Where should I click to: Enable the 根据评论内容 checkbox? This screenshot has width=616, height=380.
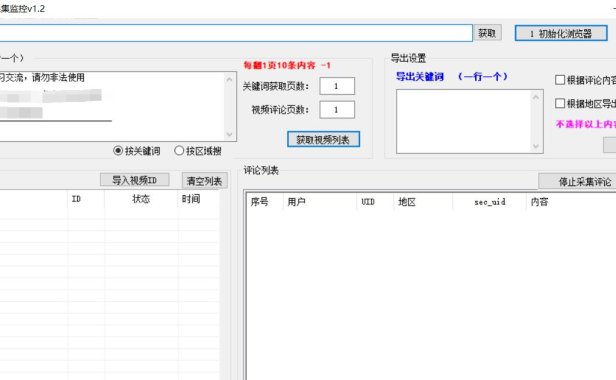pos(560,80)
